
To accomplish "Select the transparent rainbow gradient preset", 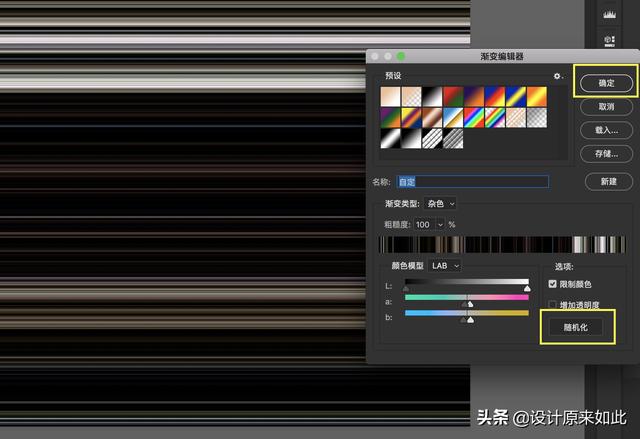I will click(x=495, y=118).
